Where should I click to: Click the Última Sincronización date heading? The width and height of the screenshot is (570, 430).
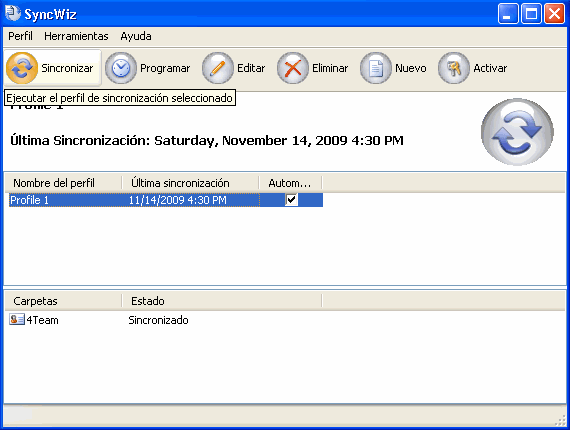click(x=207, y=141)
